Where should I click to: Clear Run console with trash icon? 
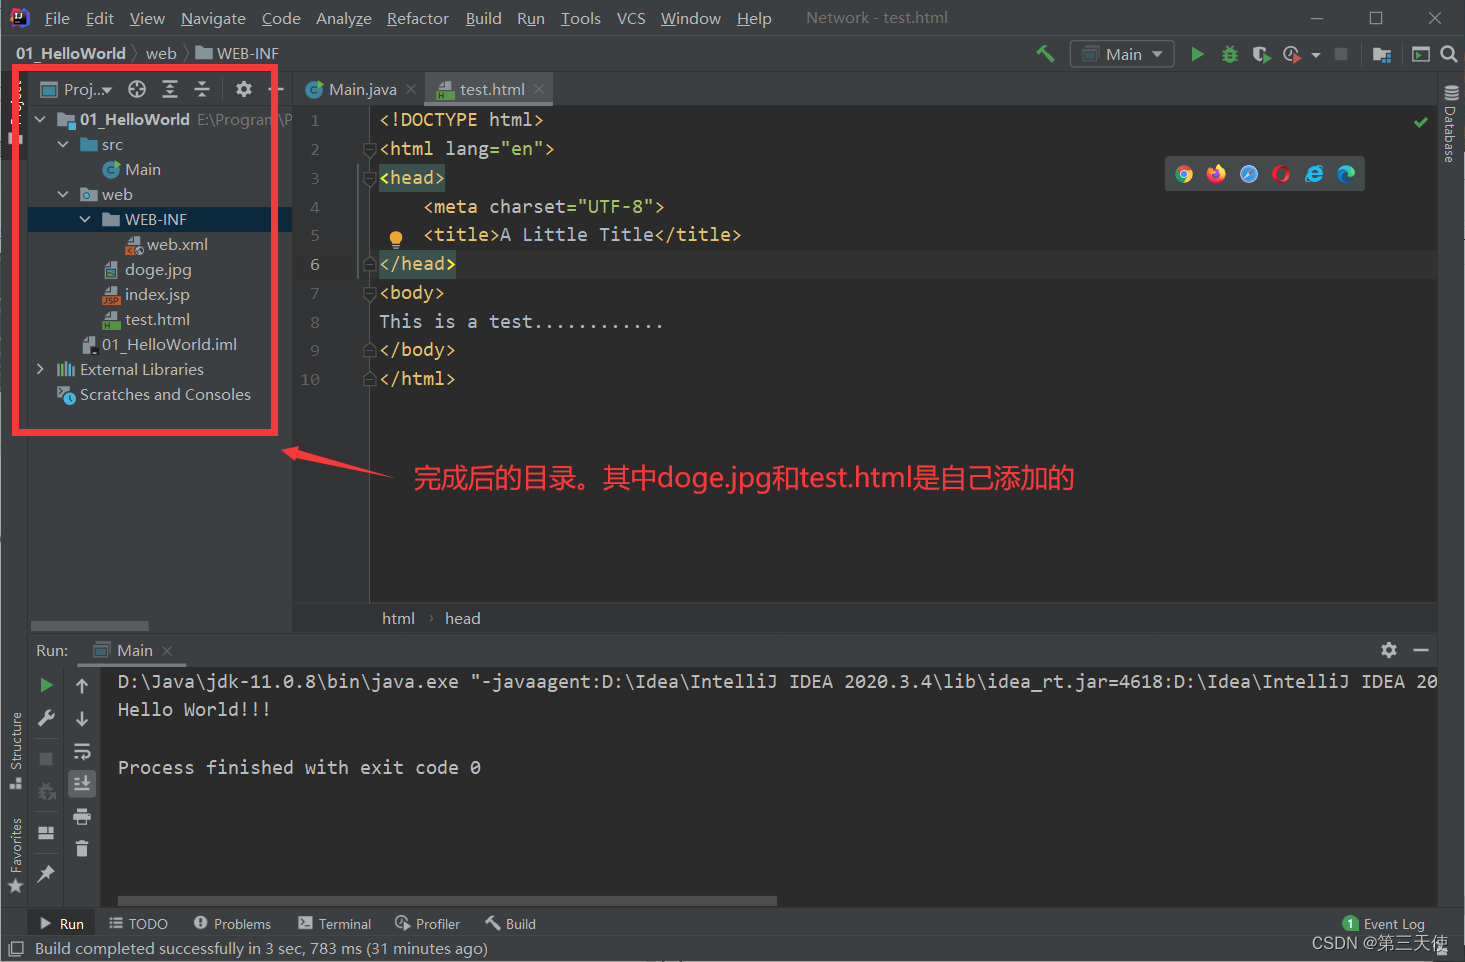[x=82, y=849]
